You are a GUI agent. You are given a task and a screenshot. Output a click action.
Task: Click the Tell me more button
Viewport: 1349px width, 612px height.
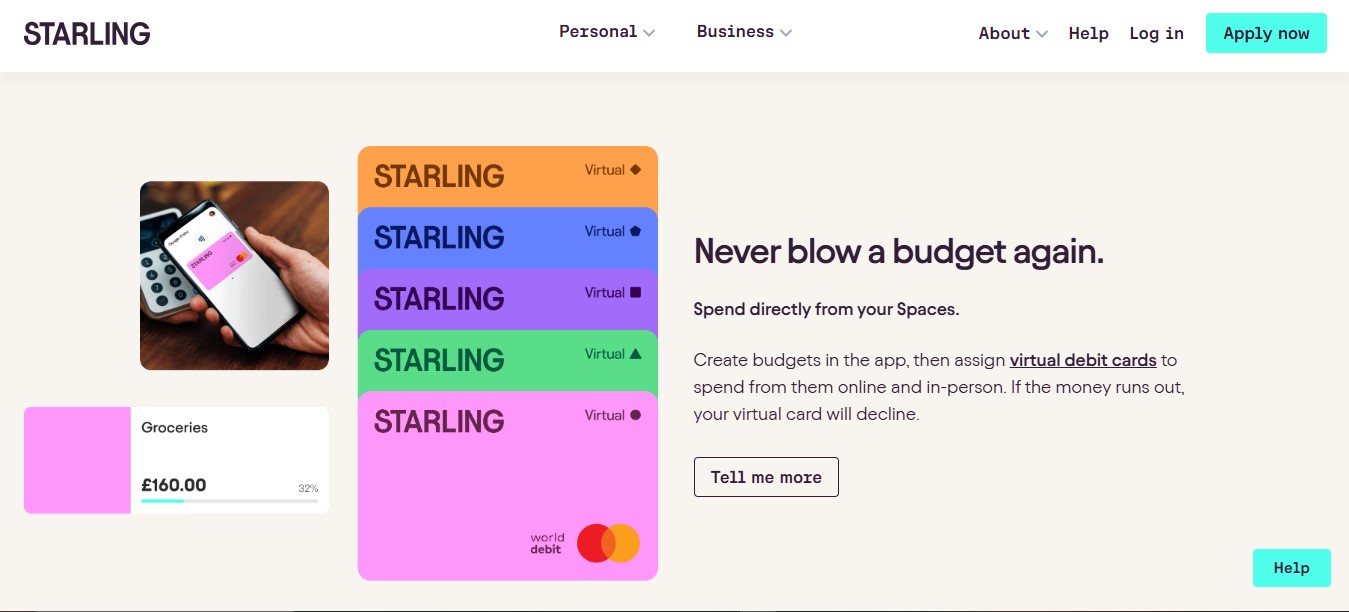(x=766, y=477)
